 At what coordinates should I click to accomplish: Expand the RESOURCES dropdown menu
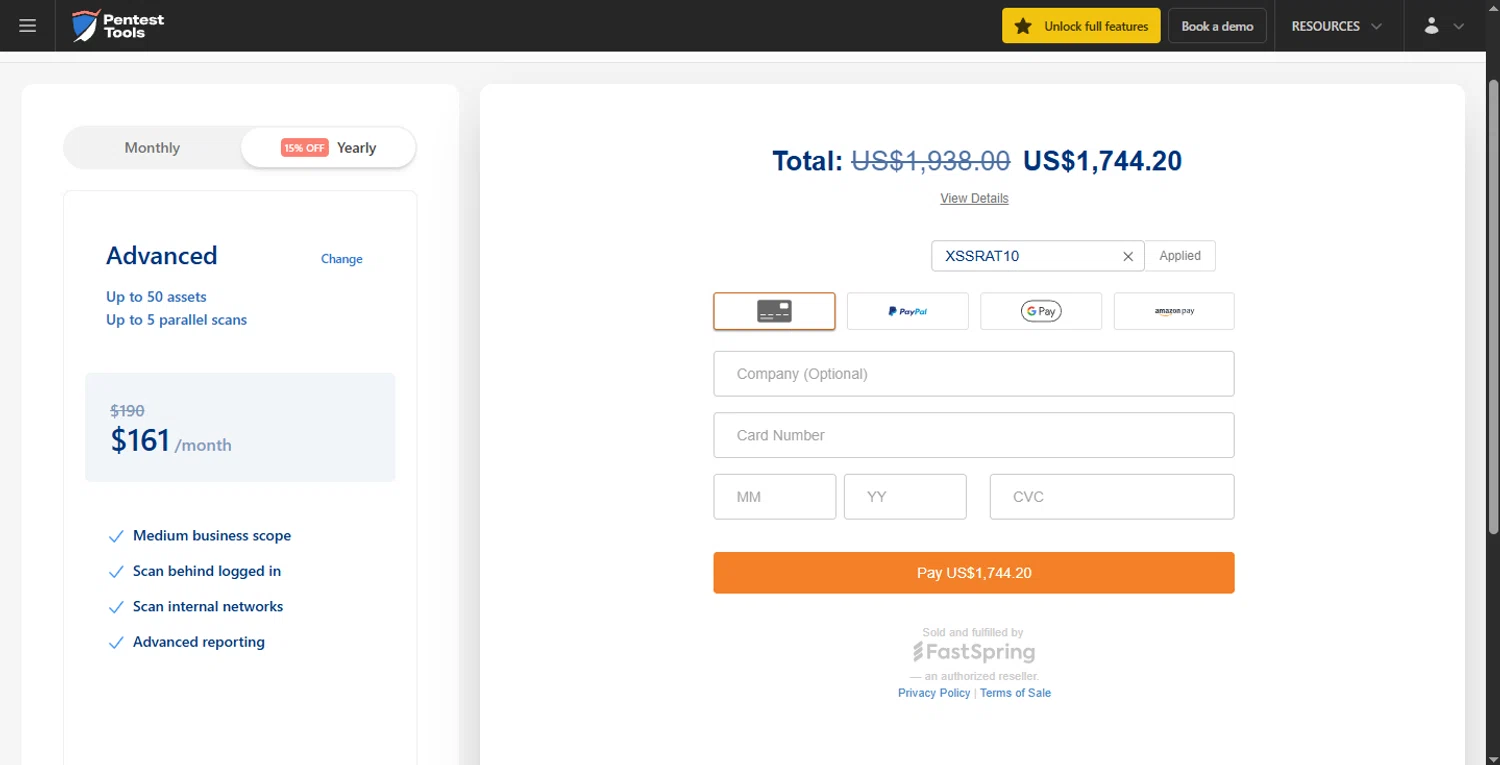pyautogui.click(x=1337, y=26)
